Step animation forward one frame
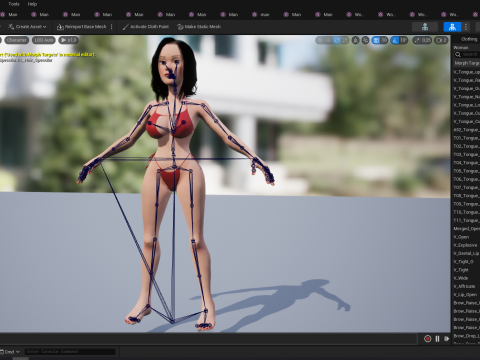 (447, 339)
